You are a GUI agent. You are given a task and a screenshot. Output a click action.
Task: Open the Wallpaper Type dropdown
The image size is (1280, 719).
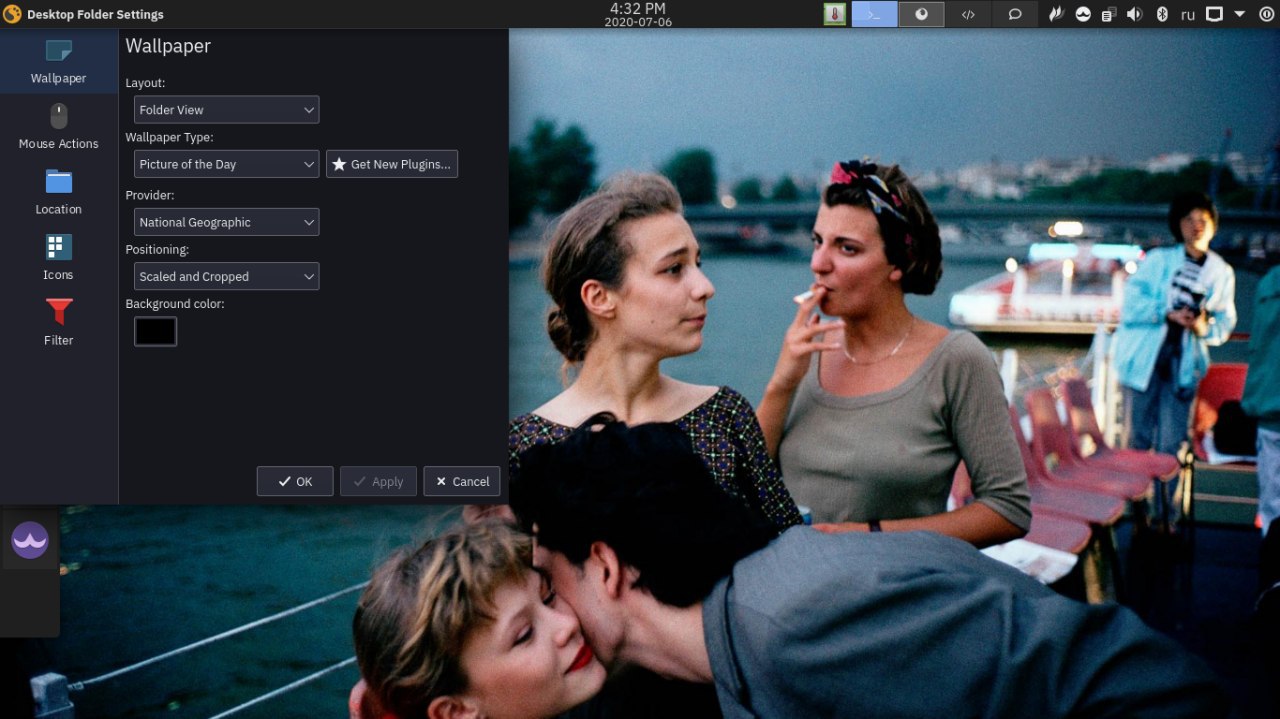click(226, 164)
